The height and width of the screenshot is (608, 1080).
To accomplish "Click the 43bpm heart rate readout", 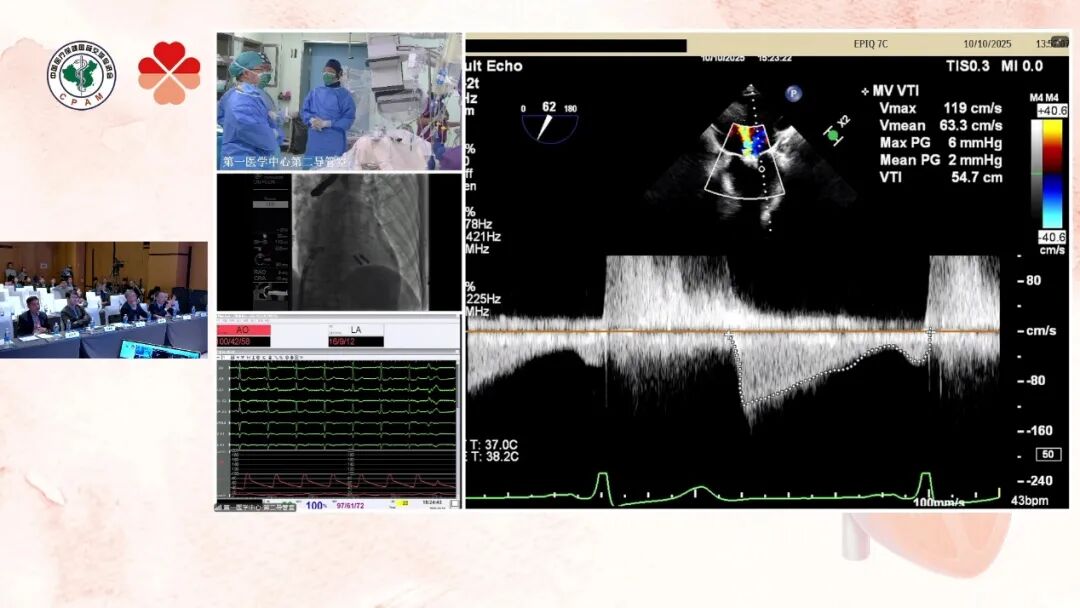I will pos(1029,500).
